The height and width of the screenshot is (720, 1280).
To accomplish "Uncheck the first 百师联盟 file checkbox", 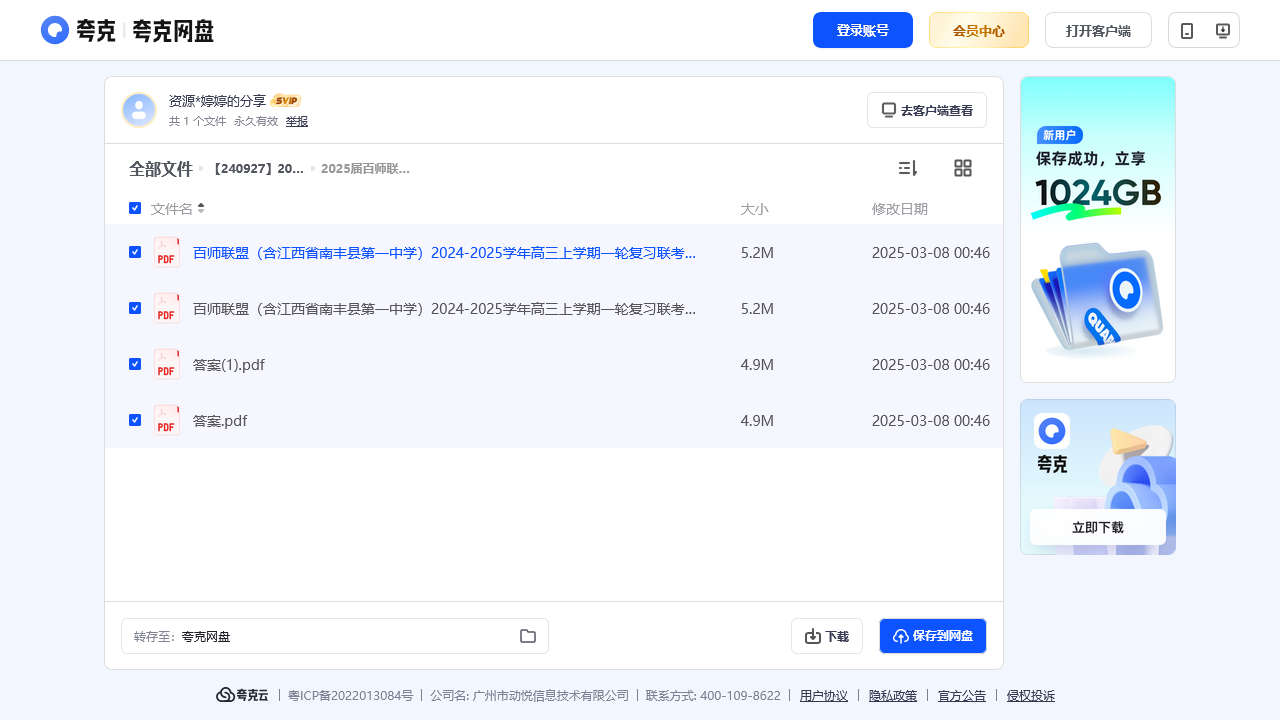I will [x=135, y=252].
